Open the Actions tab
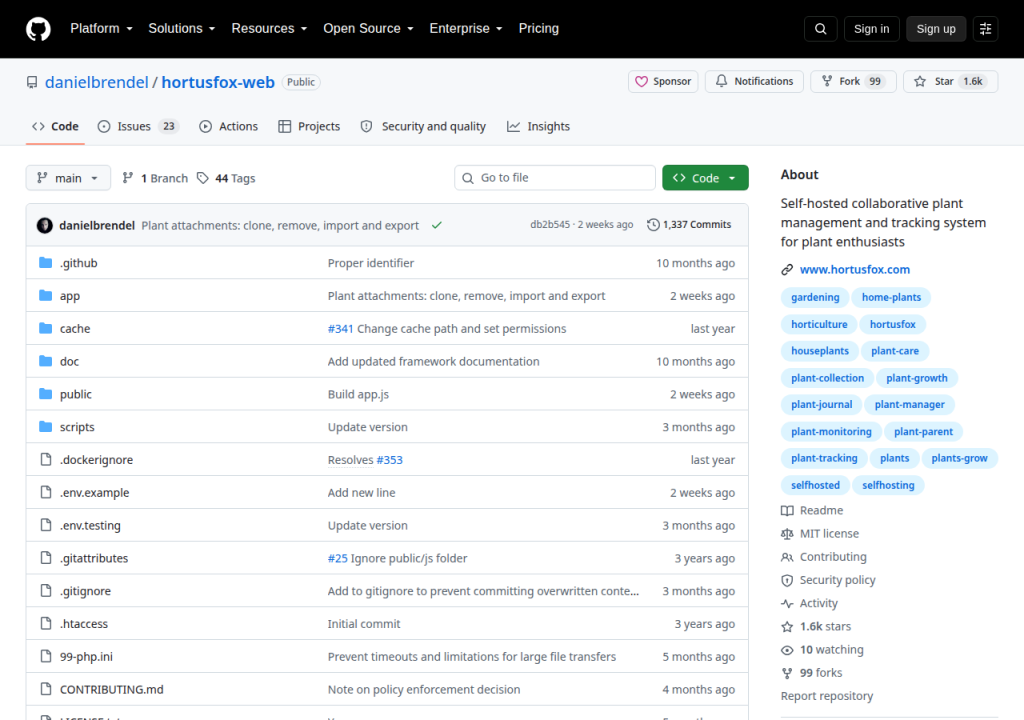Screen dimensions: 1024x720 click(x=229, y=127)
